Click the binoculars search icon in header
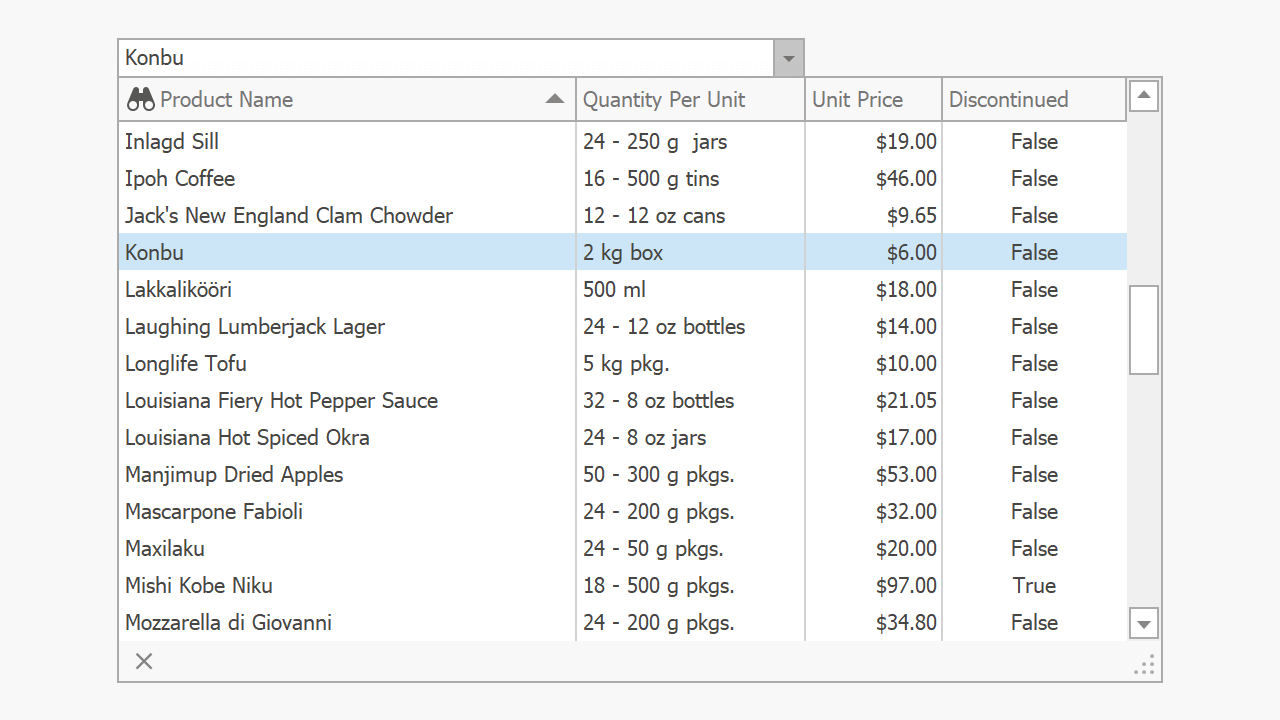This screenshot has height=720, width=1280. (x=140, y=99)
